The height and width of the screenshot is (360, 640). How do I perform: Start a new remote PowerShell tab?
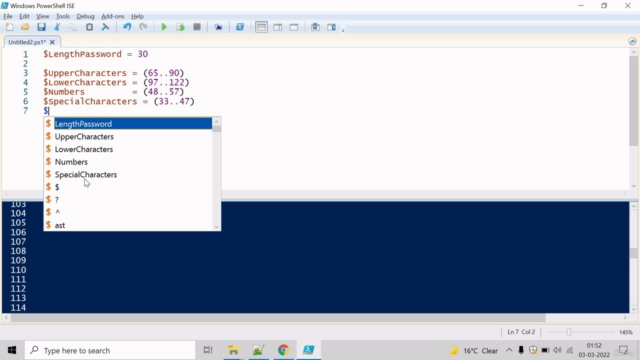pos(218,27)
